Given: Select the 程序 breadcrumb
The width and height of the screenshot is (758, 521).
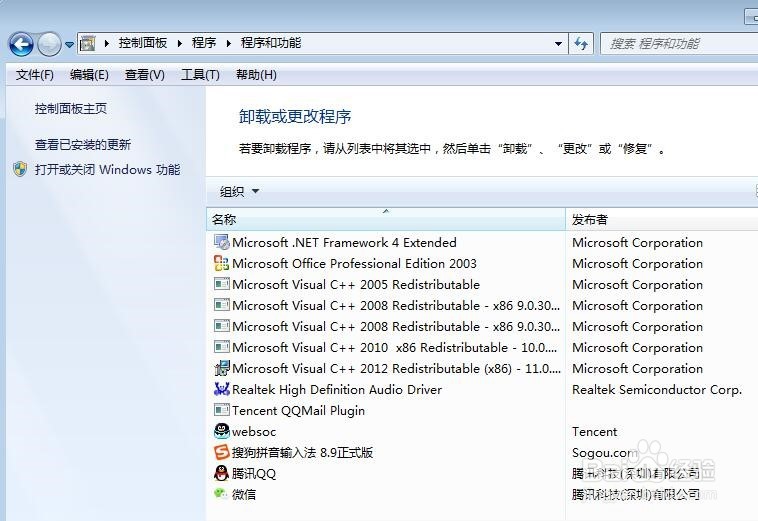Looking at the screenshot, I should coord(204,43).
